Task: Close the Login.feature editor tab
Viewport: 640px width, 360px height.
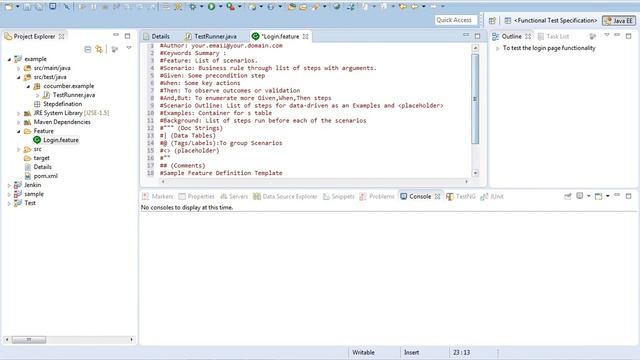Action: (x=305, y=36)
